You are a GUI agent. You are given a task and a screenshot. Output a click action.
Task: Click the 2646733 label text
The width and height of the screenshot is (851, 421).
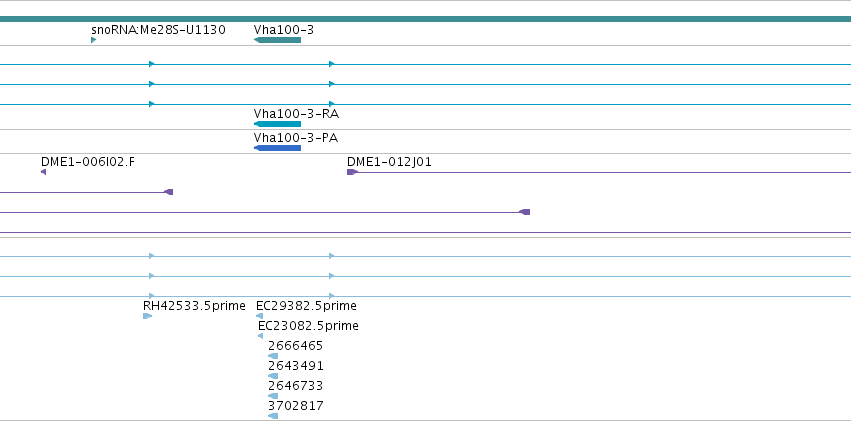click(296, 386)
